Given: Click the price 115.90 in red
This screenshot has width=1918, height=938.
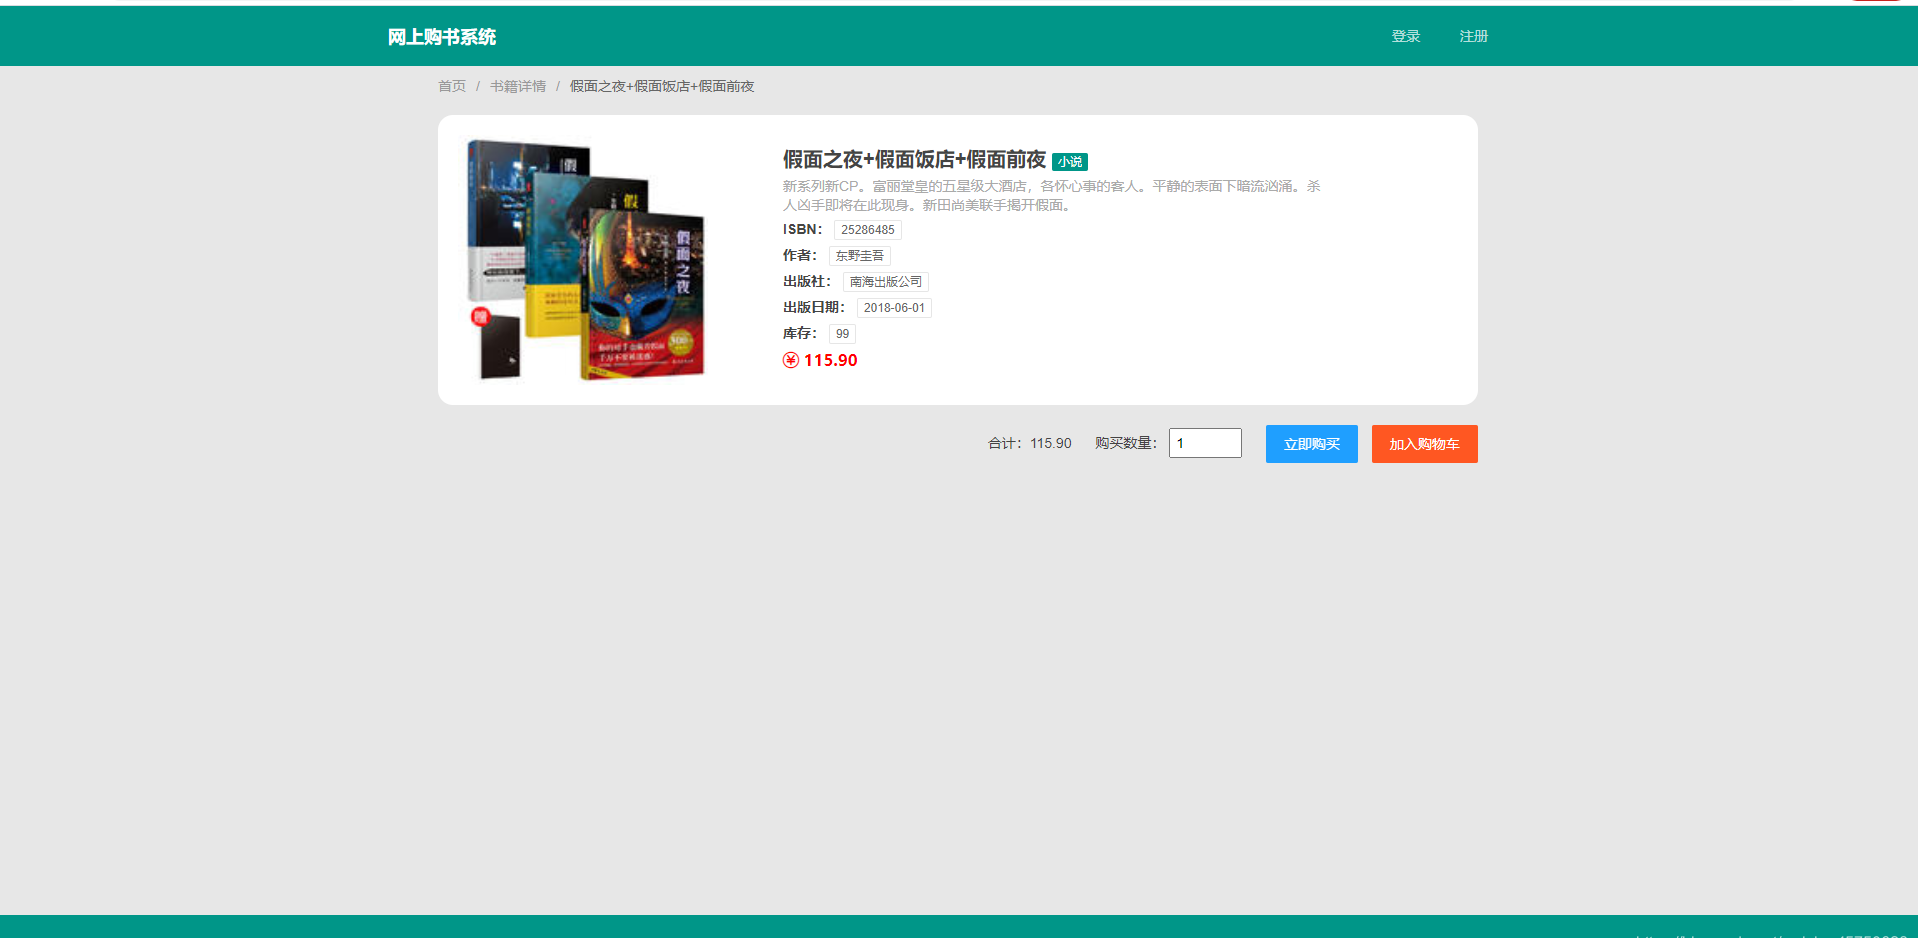Looking at the screenshot, I should point(829,360).
